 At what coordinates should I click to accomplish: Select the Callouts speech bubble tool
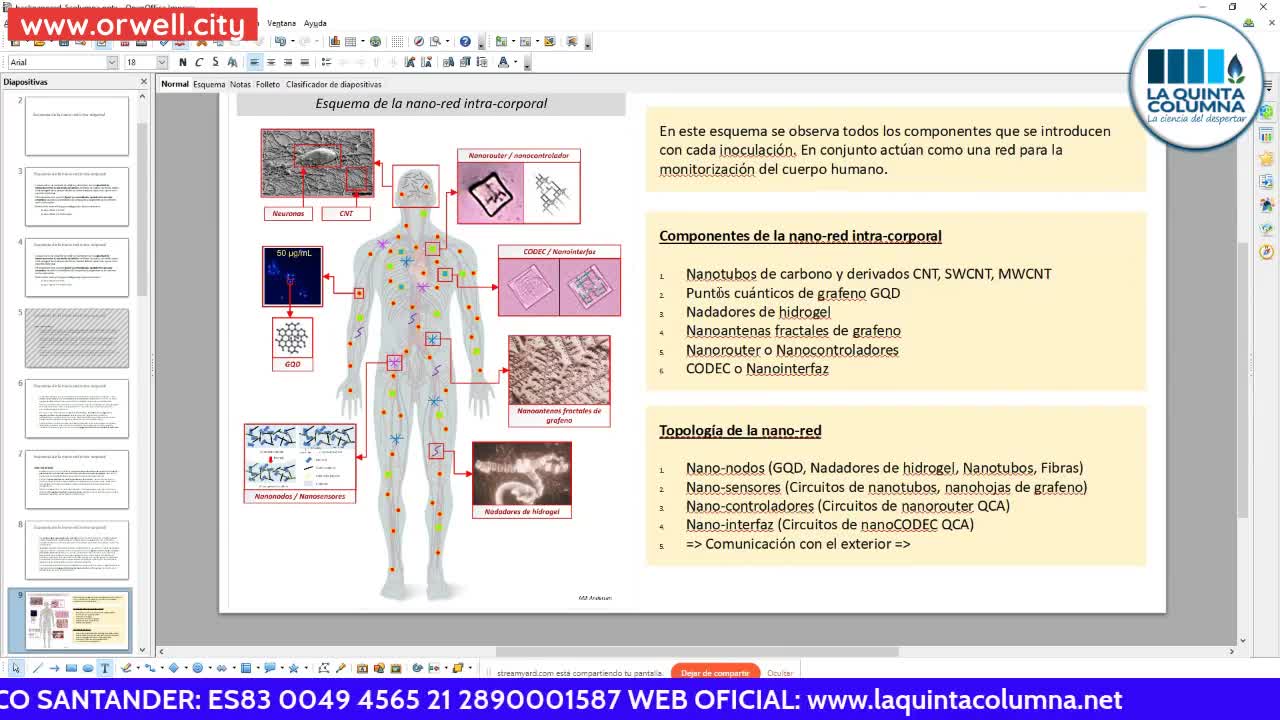[x=270, y=668]
